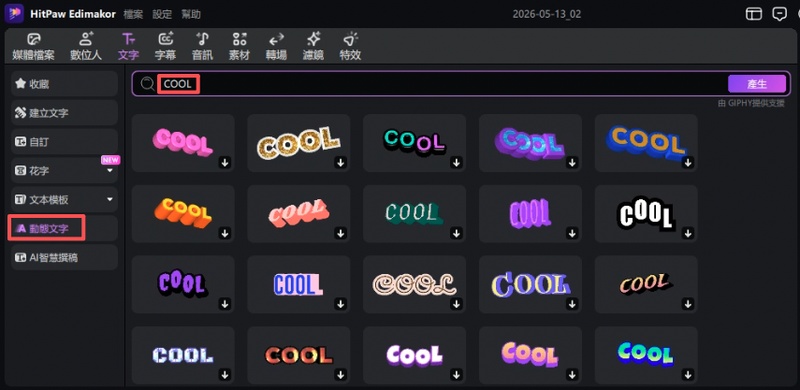This screenshot has width=800, height=390.
Task: Select 自訂 custom in the sidebar
Action: (64, 142)
